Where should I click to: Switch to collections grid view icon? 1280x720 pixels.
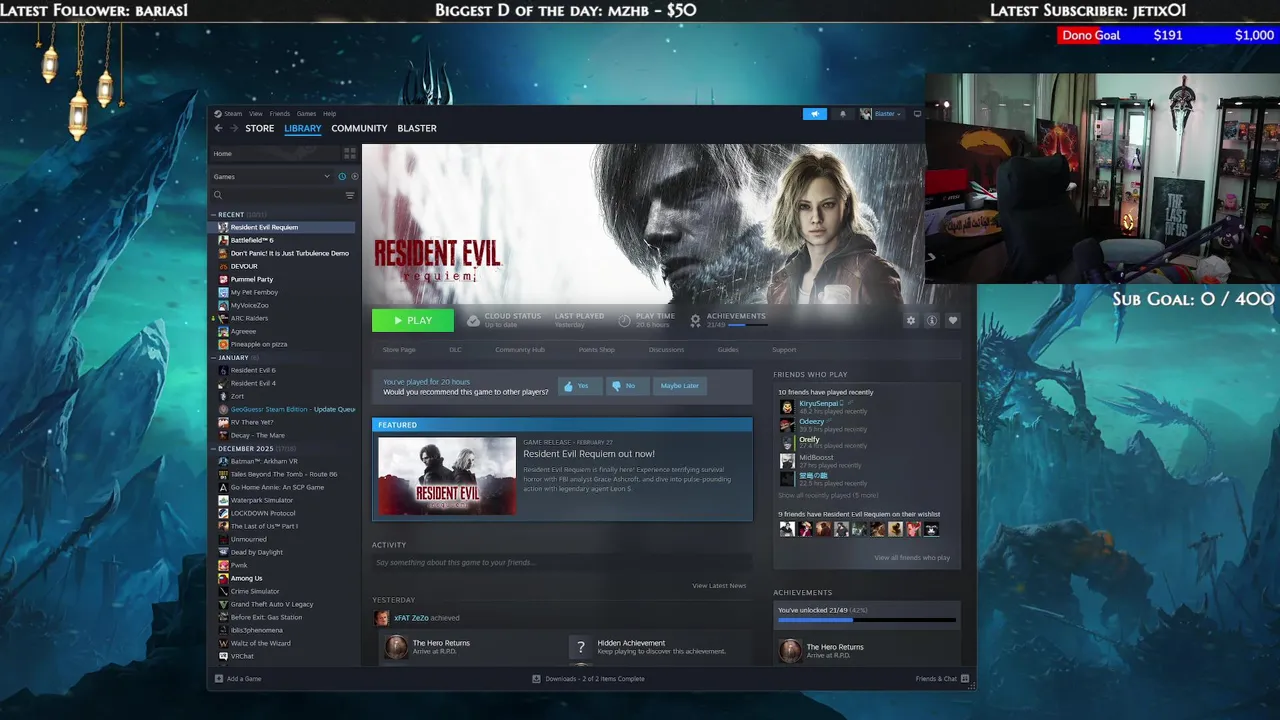pos(349,154)
